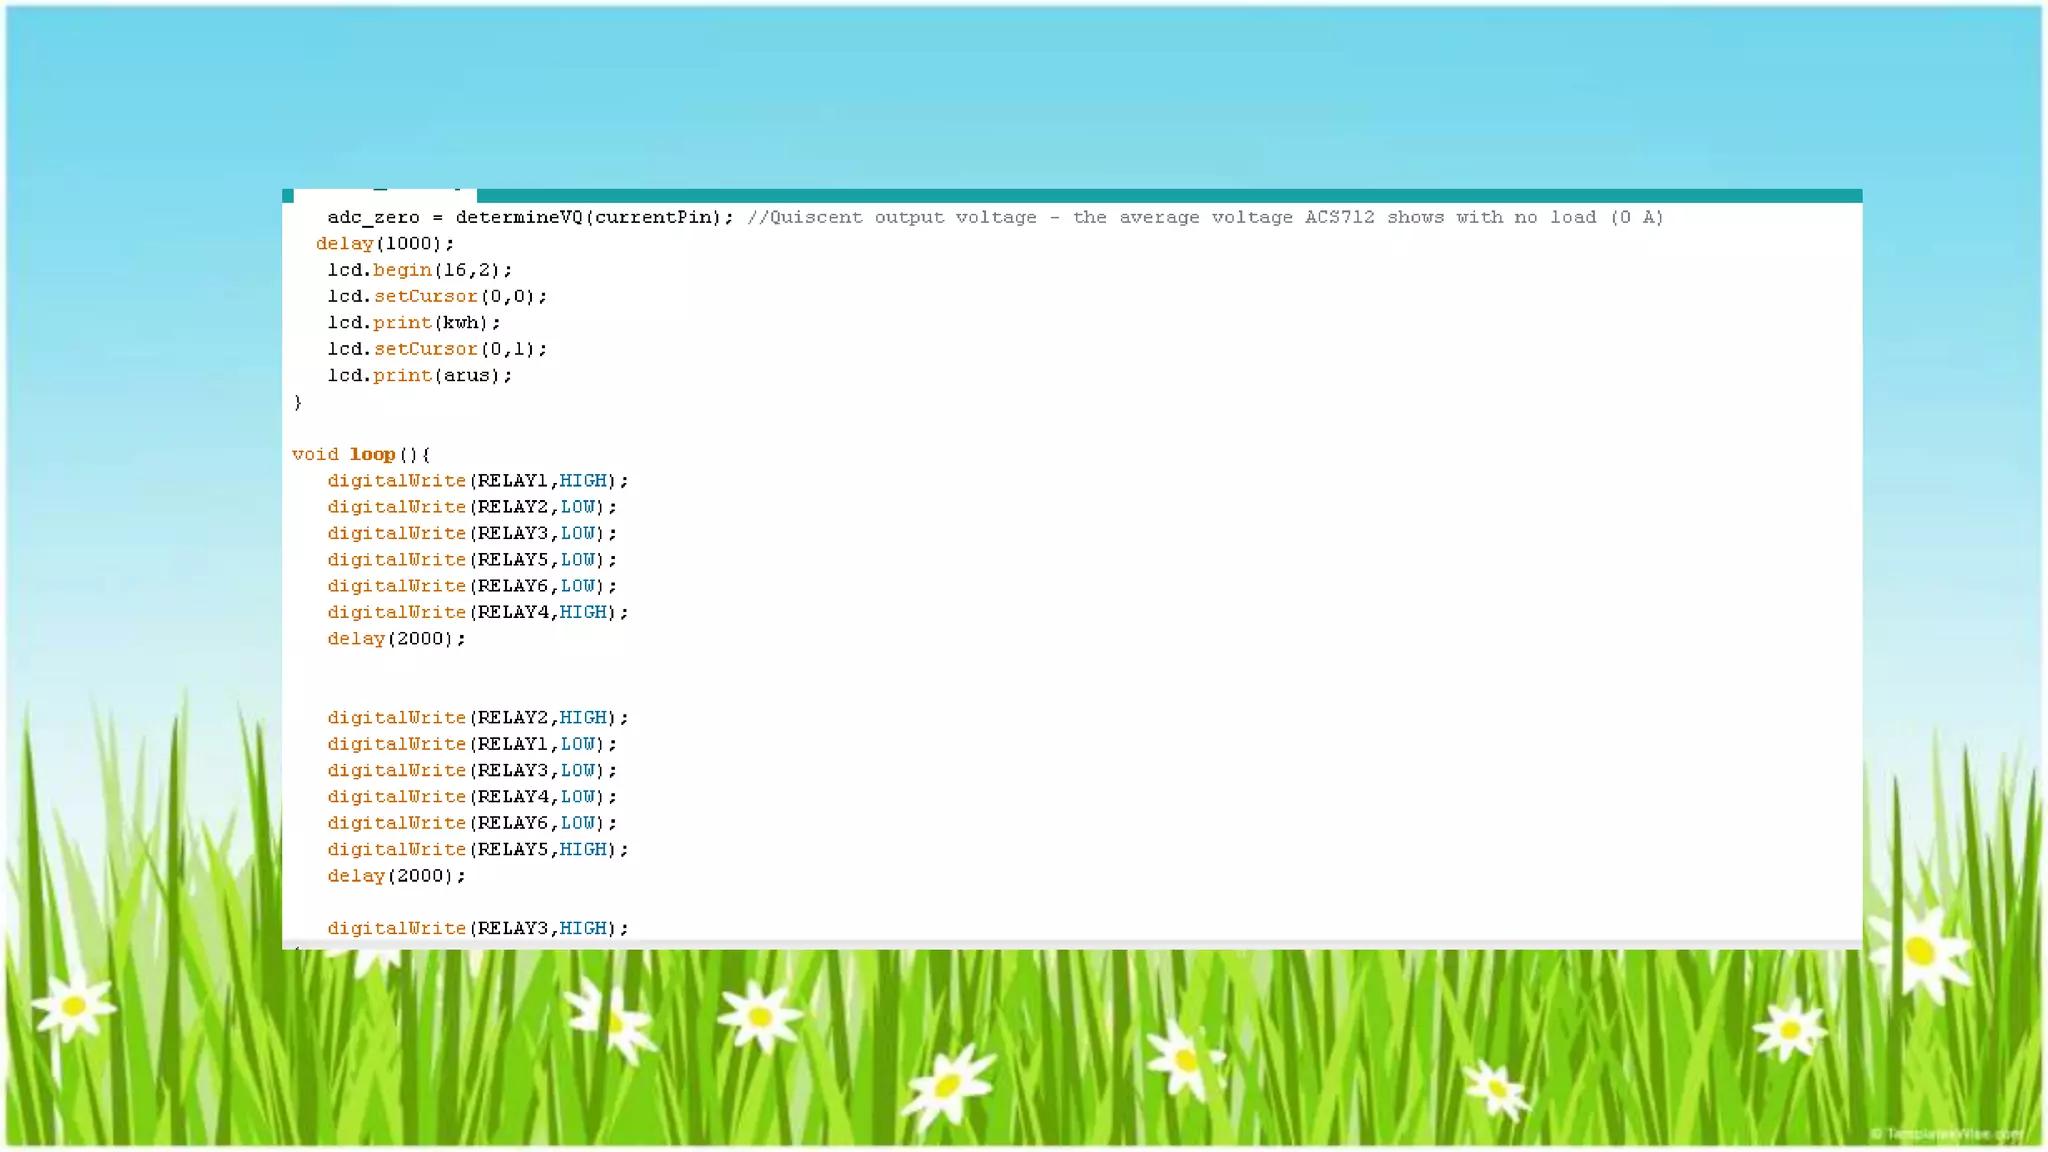
Task: Click digitalWrite(RELAY1,LOW) line
Action: tap(472, 745)
